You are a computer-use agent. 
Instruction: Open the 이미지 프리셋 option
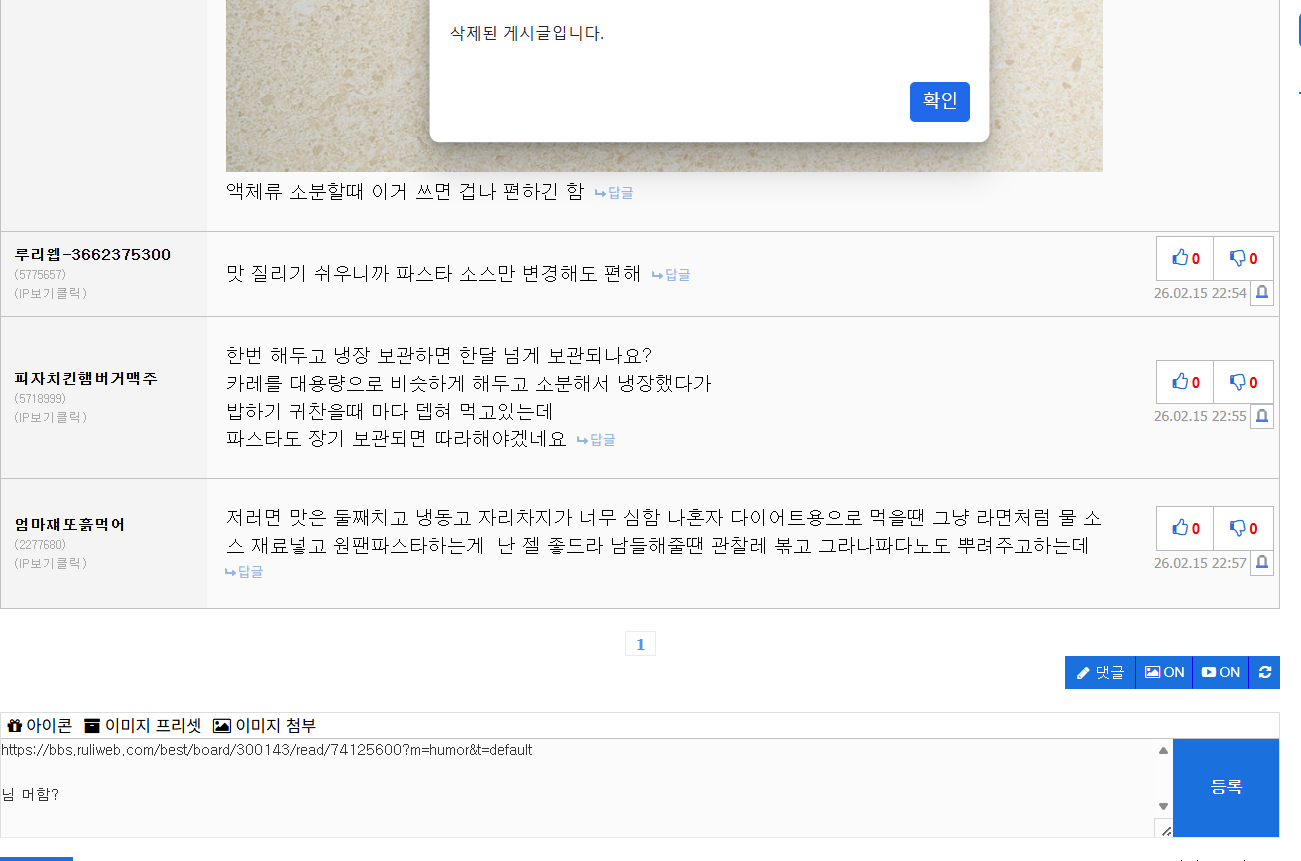click(x=142, y=726)
